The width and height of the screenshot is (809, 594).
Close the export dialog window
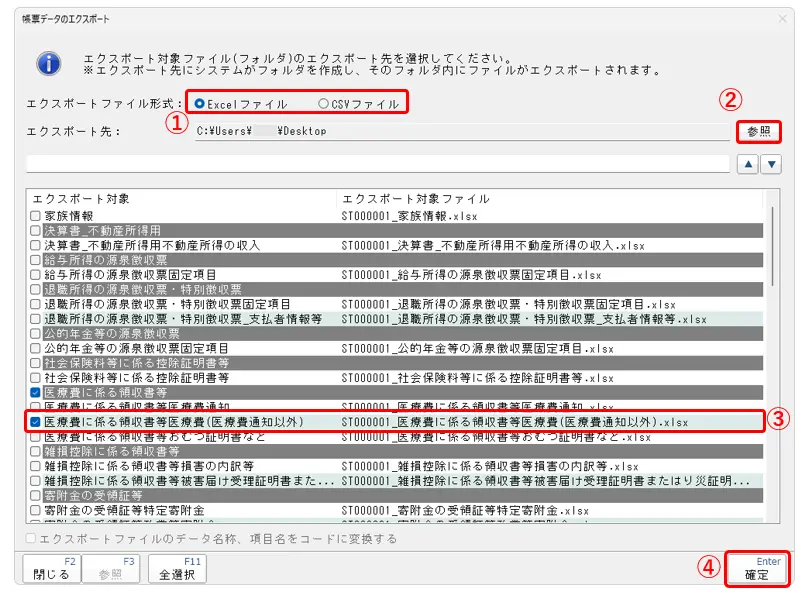[782, 19]
